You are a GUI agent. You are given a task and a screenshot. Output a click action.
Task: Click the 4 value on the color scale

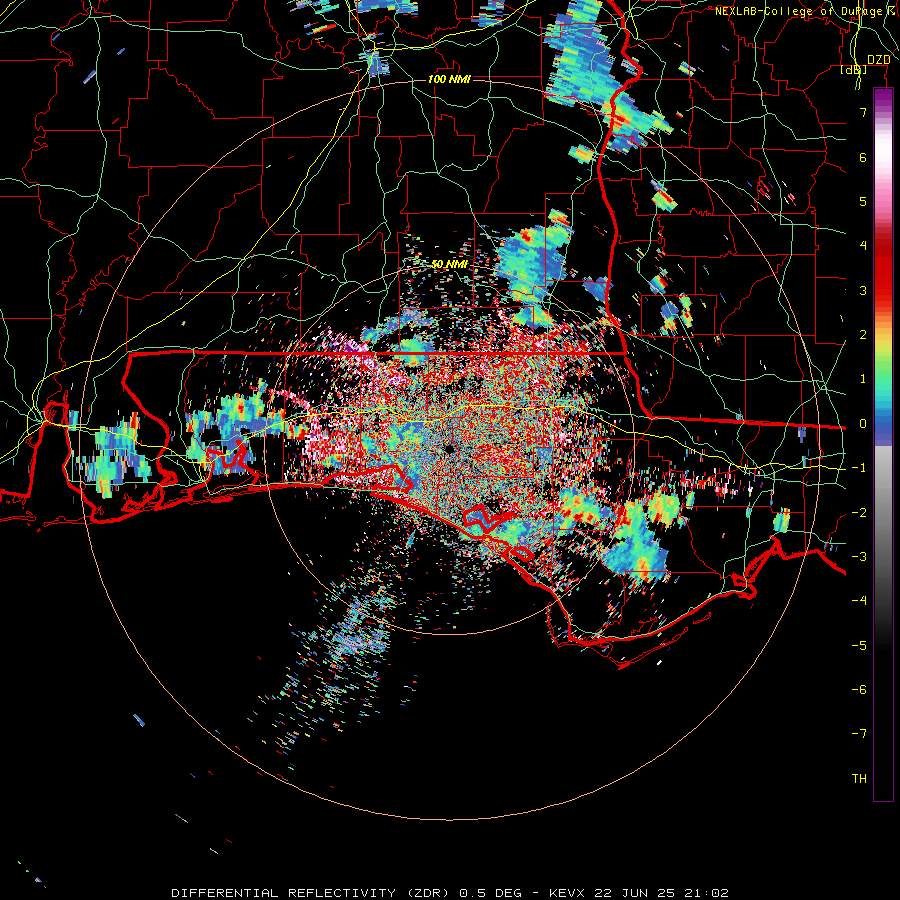click(863, 246)
